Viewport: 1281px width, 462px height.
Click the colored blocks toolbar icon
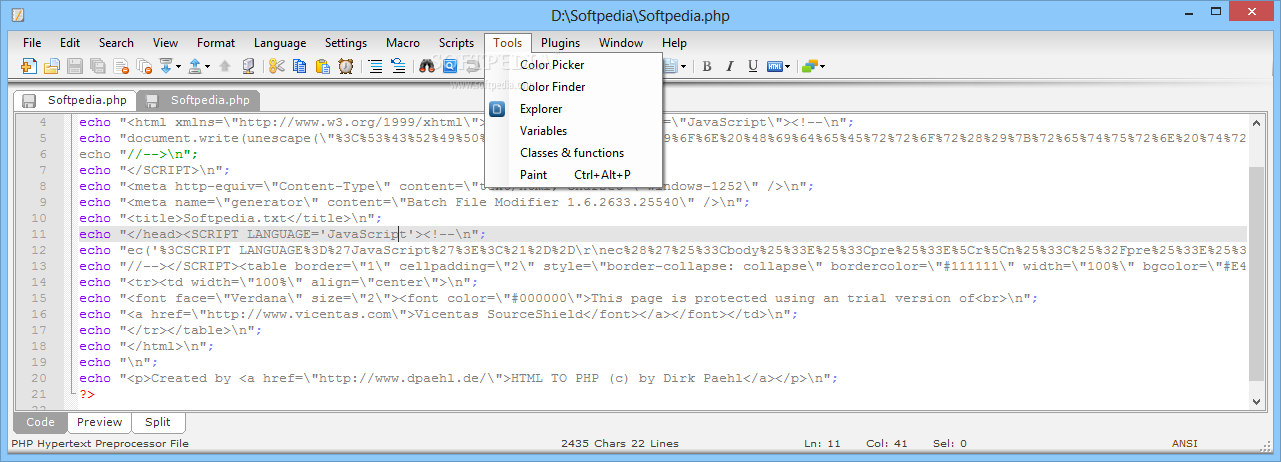(x=810, y=66)
